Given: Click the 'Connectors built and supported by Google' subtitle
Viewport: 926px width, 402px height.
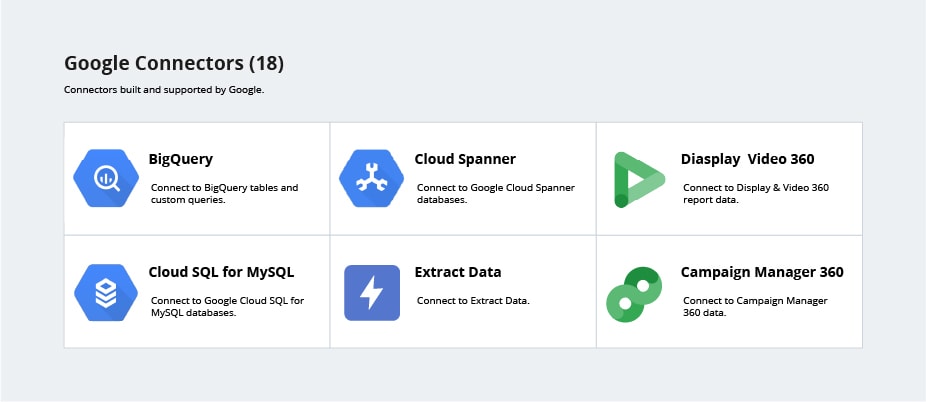Looking at the screenshot, I should 164,90.
